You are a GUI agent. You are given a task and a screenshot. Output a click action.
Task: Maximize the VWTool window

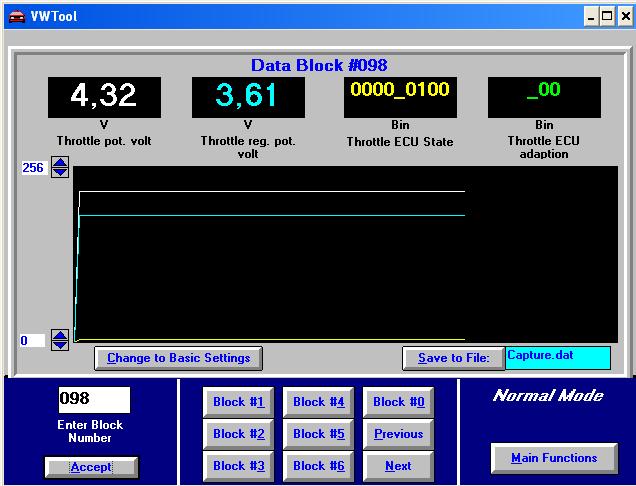607,17
